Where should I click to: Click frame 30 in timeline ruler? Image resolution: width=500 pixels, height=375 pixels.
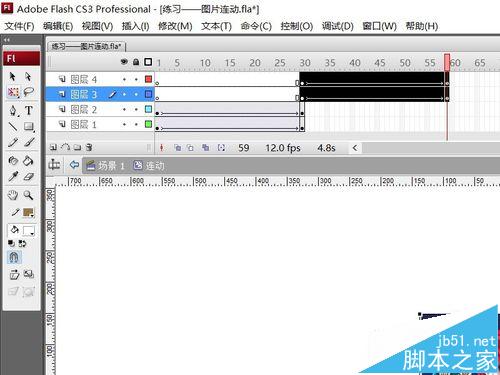click(304, 63)
